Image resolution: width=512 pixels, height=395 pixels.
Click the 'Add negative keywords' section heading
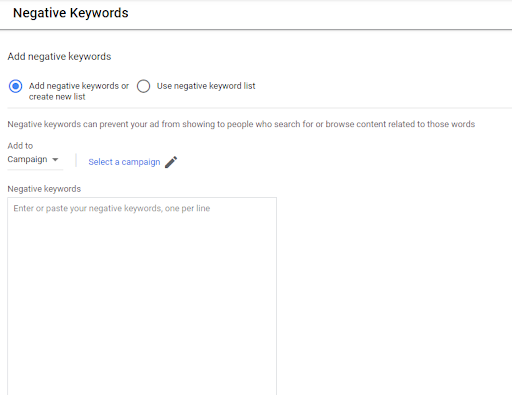pyautogui.click(x=59, y=57)
